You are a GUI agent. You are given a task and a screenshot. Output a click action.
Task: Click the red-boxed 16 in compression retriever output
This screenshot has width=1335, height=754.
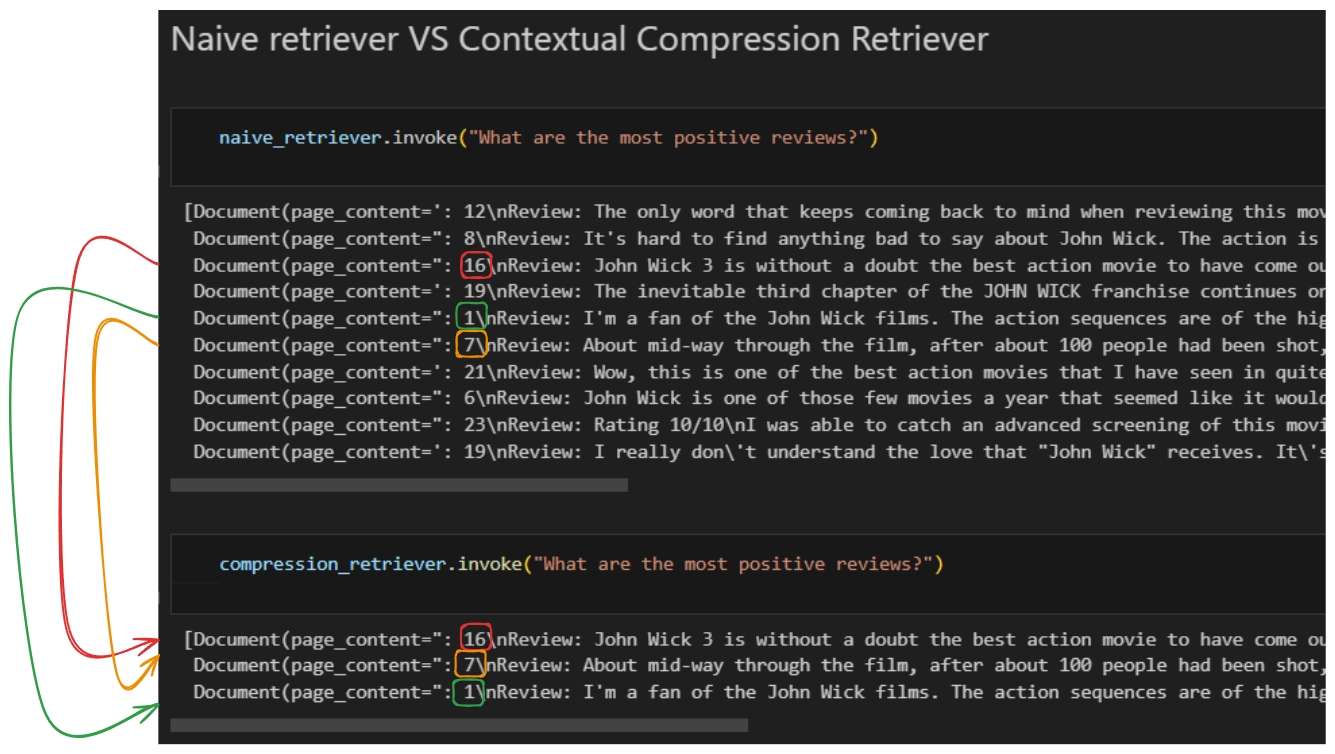475,639
